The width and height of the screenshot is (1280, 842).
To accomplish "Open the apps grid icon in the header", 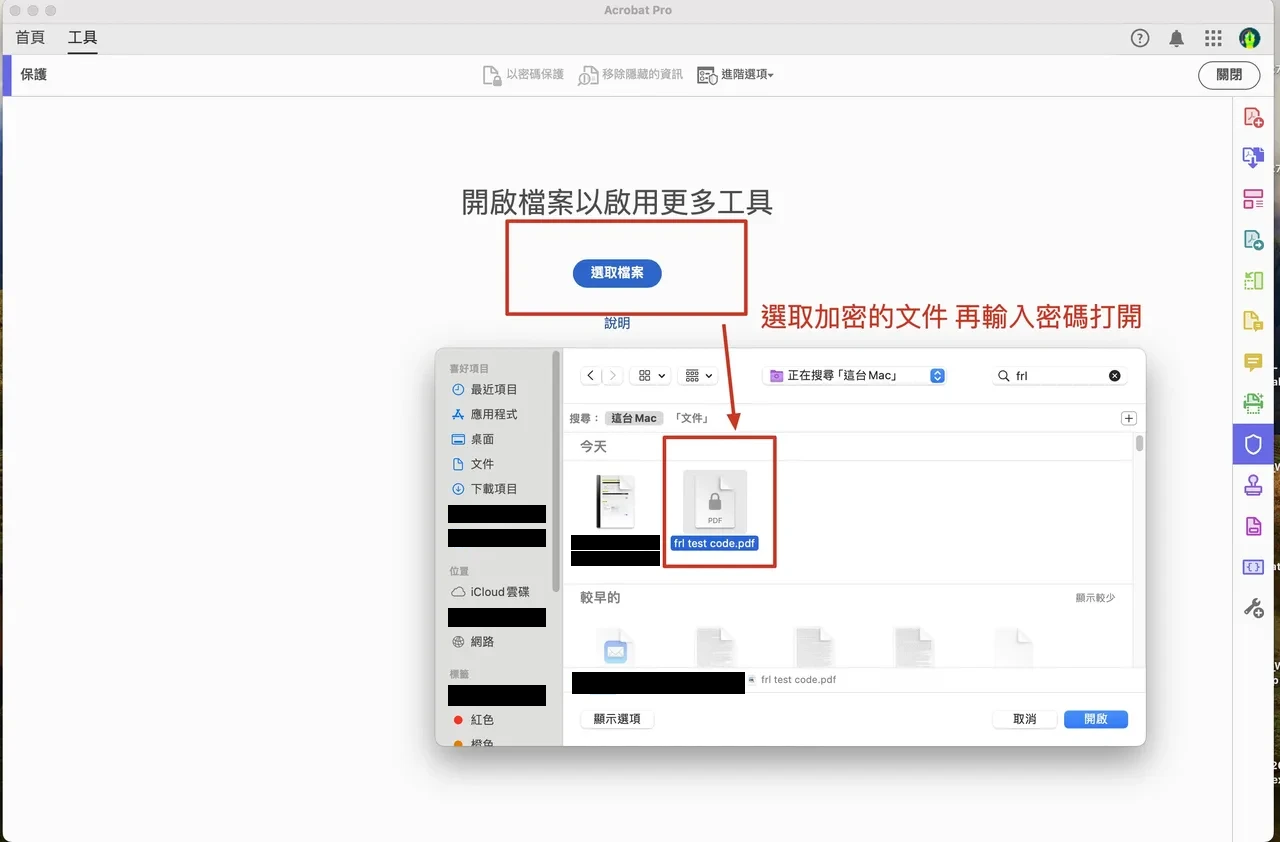I will coord(1213,38).
